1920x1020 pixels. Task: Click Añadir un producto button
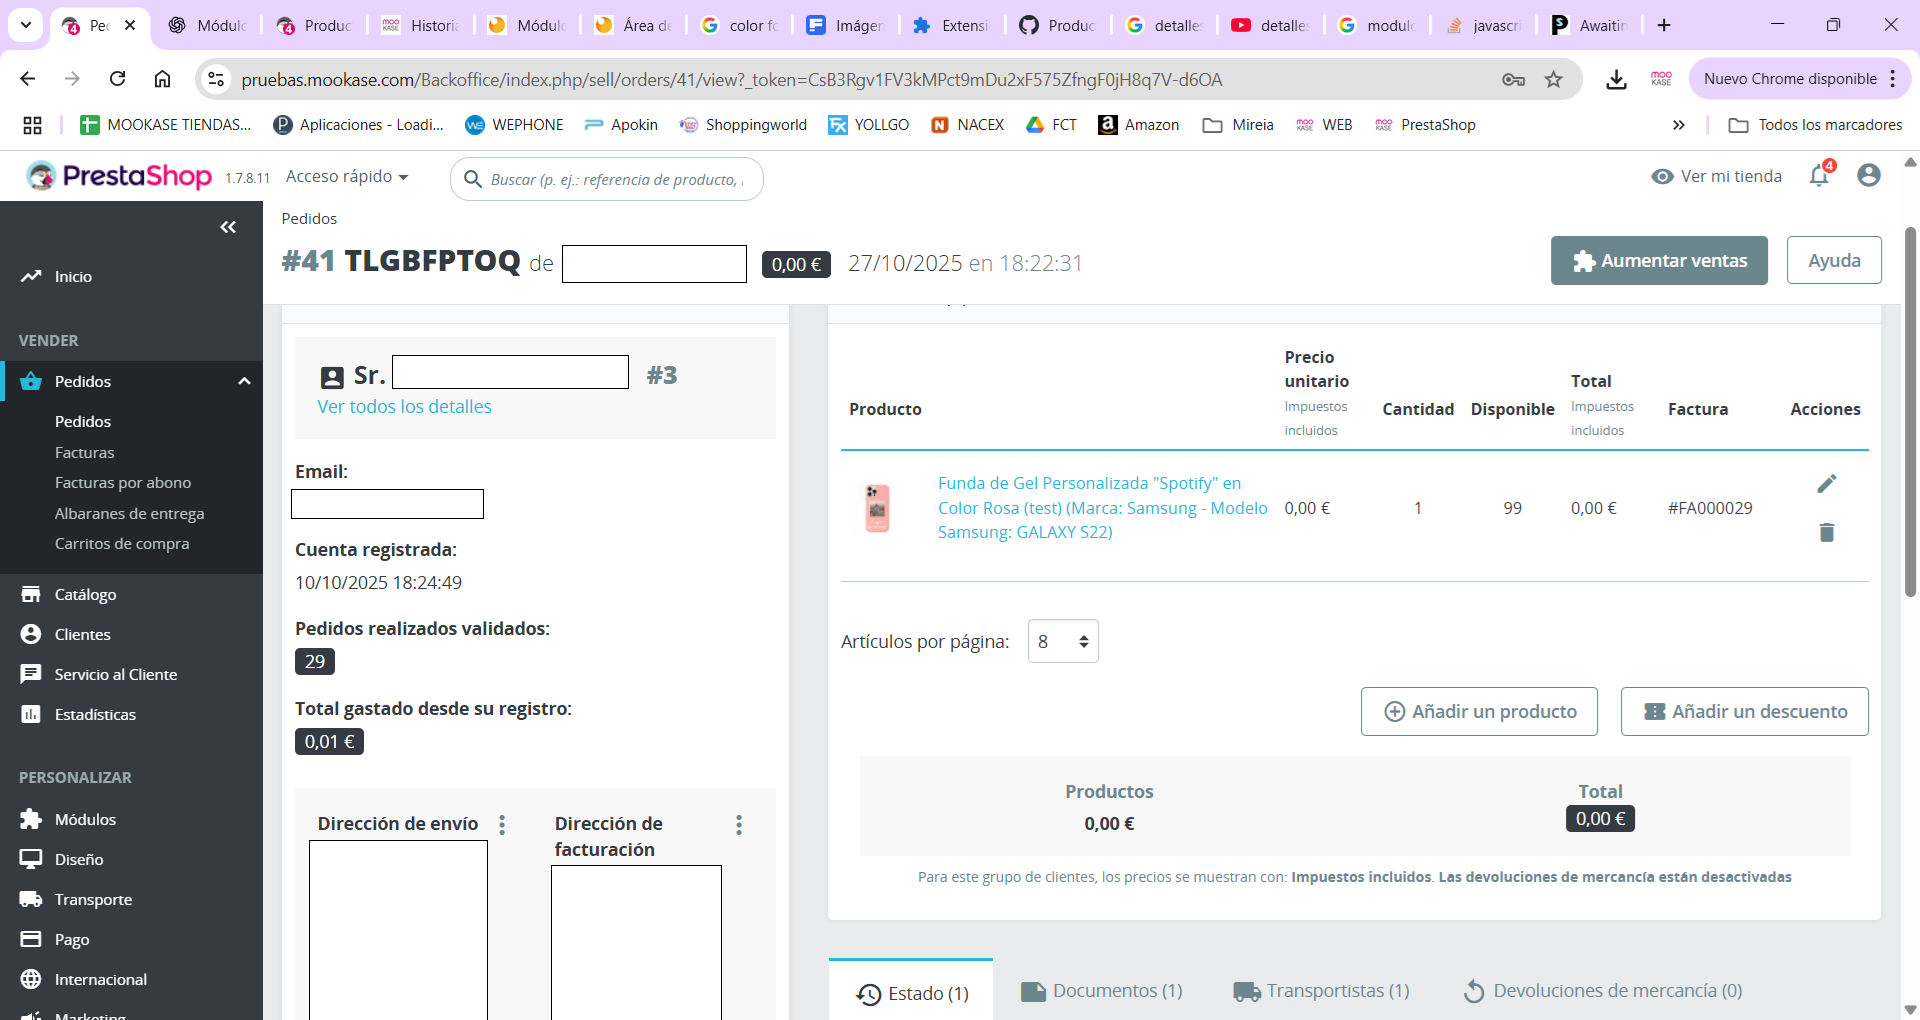[x=1479, y=711]
